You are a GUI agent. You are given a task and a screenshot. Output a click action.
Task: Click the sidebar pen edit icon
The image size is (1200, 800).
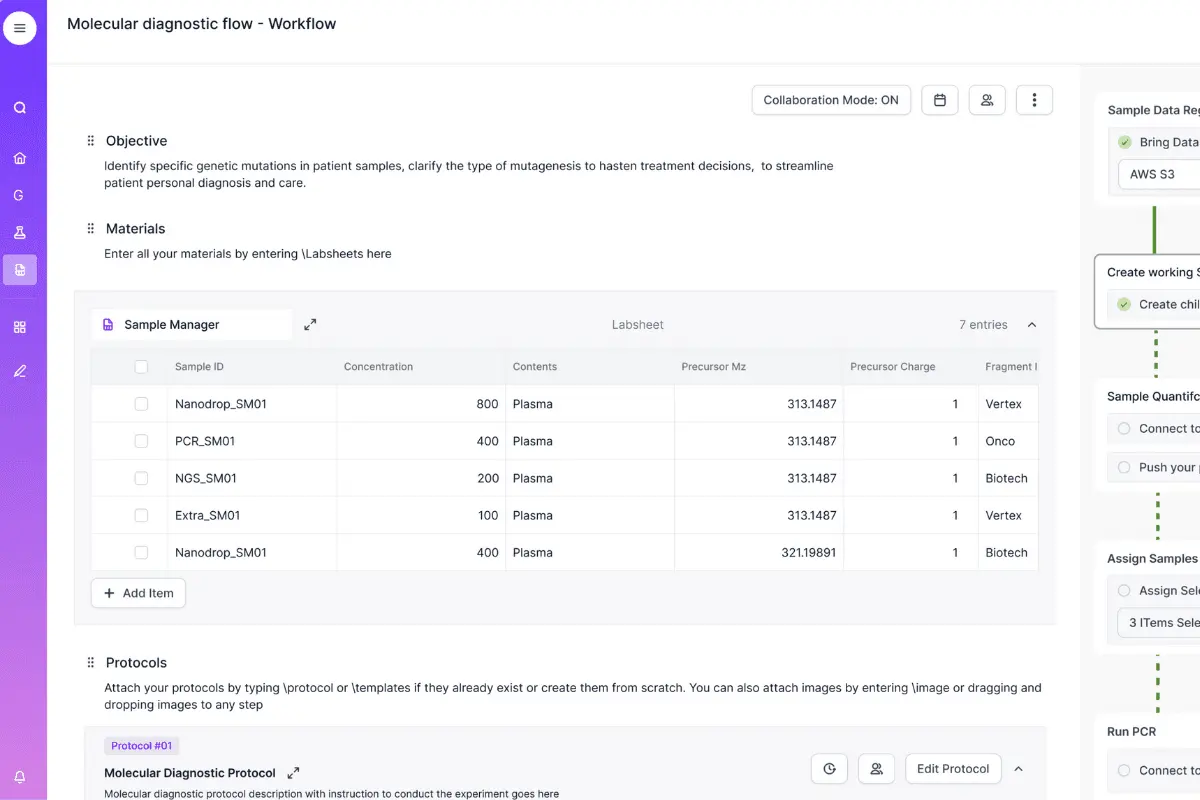coord(20,371)
